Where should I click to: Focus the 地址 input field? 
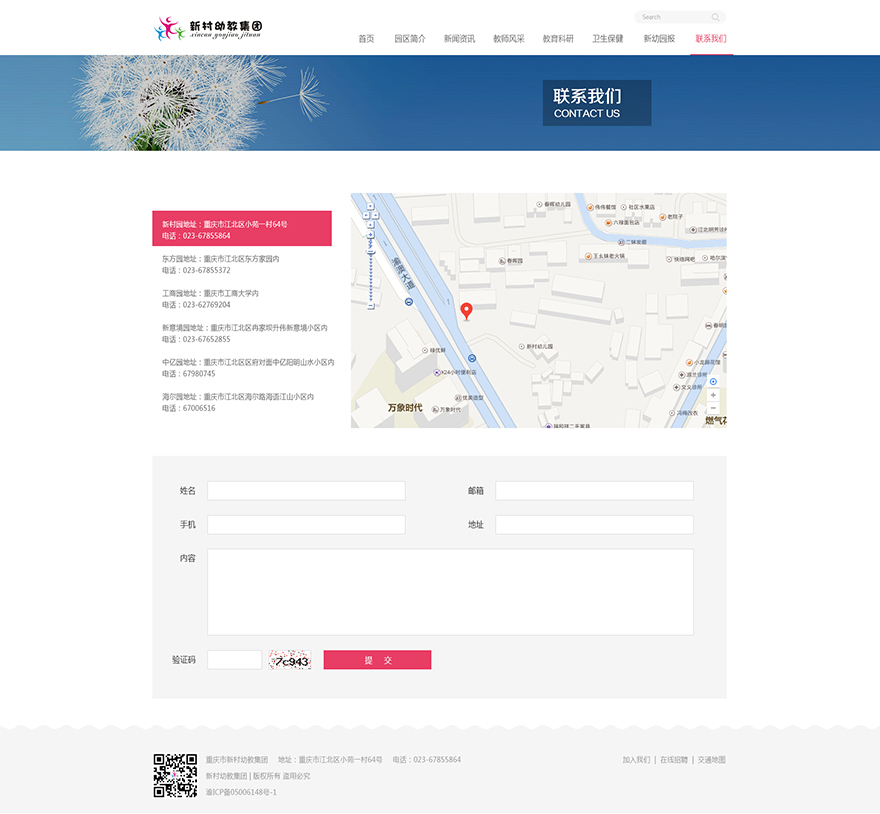click(594, 524)
